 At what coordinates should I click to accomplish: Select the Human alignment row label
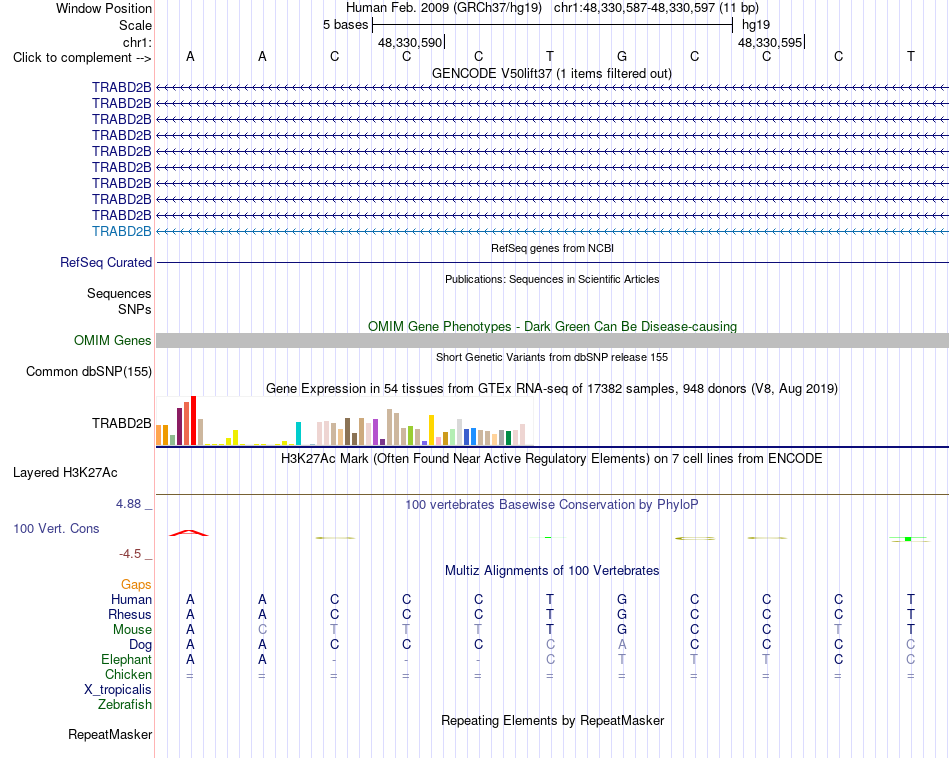pos(131,599)
